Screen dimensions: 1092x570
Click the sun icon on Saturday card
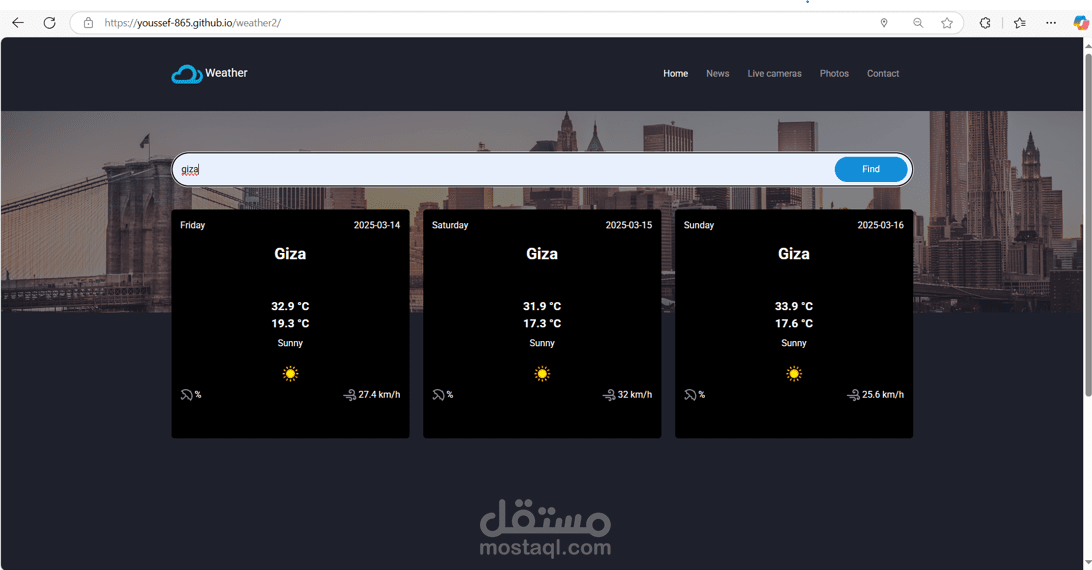(542, 374)
